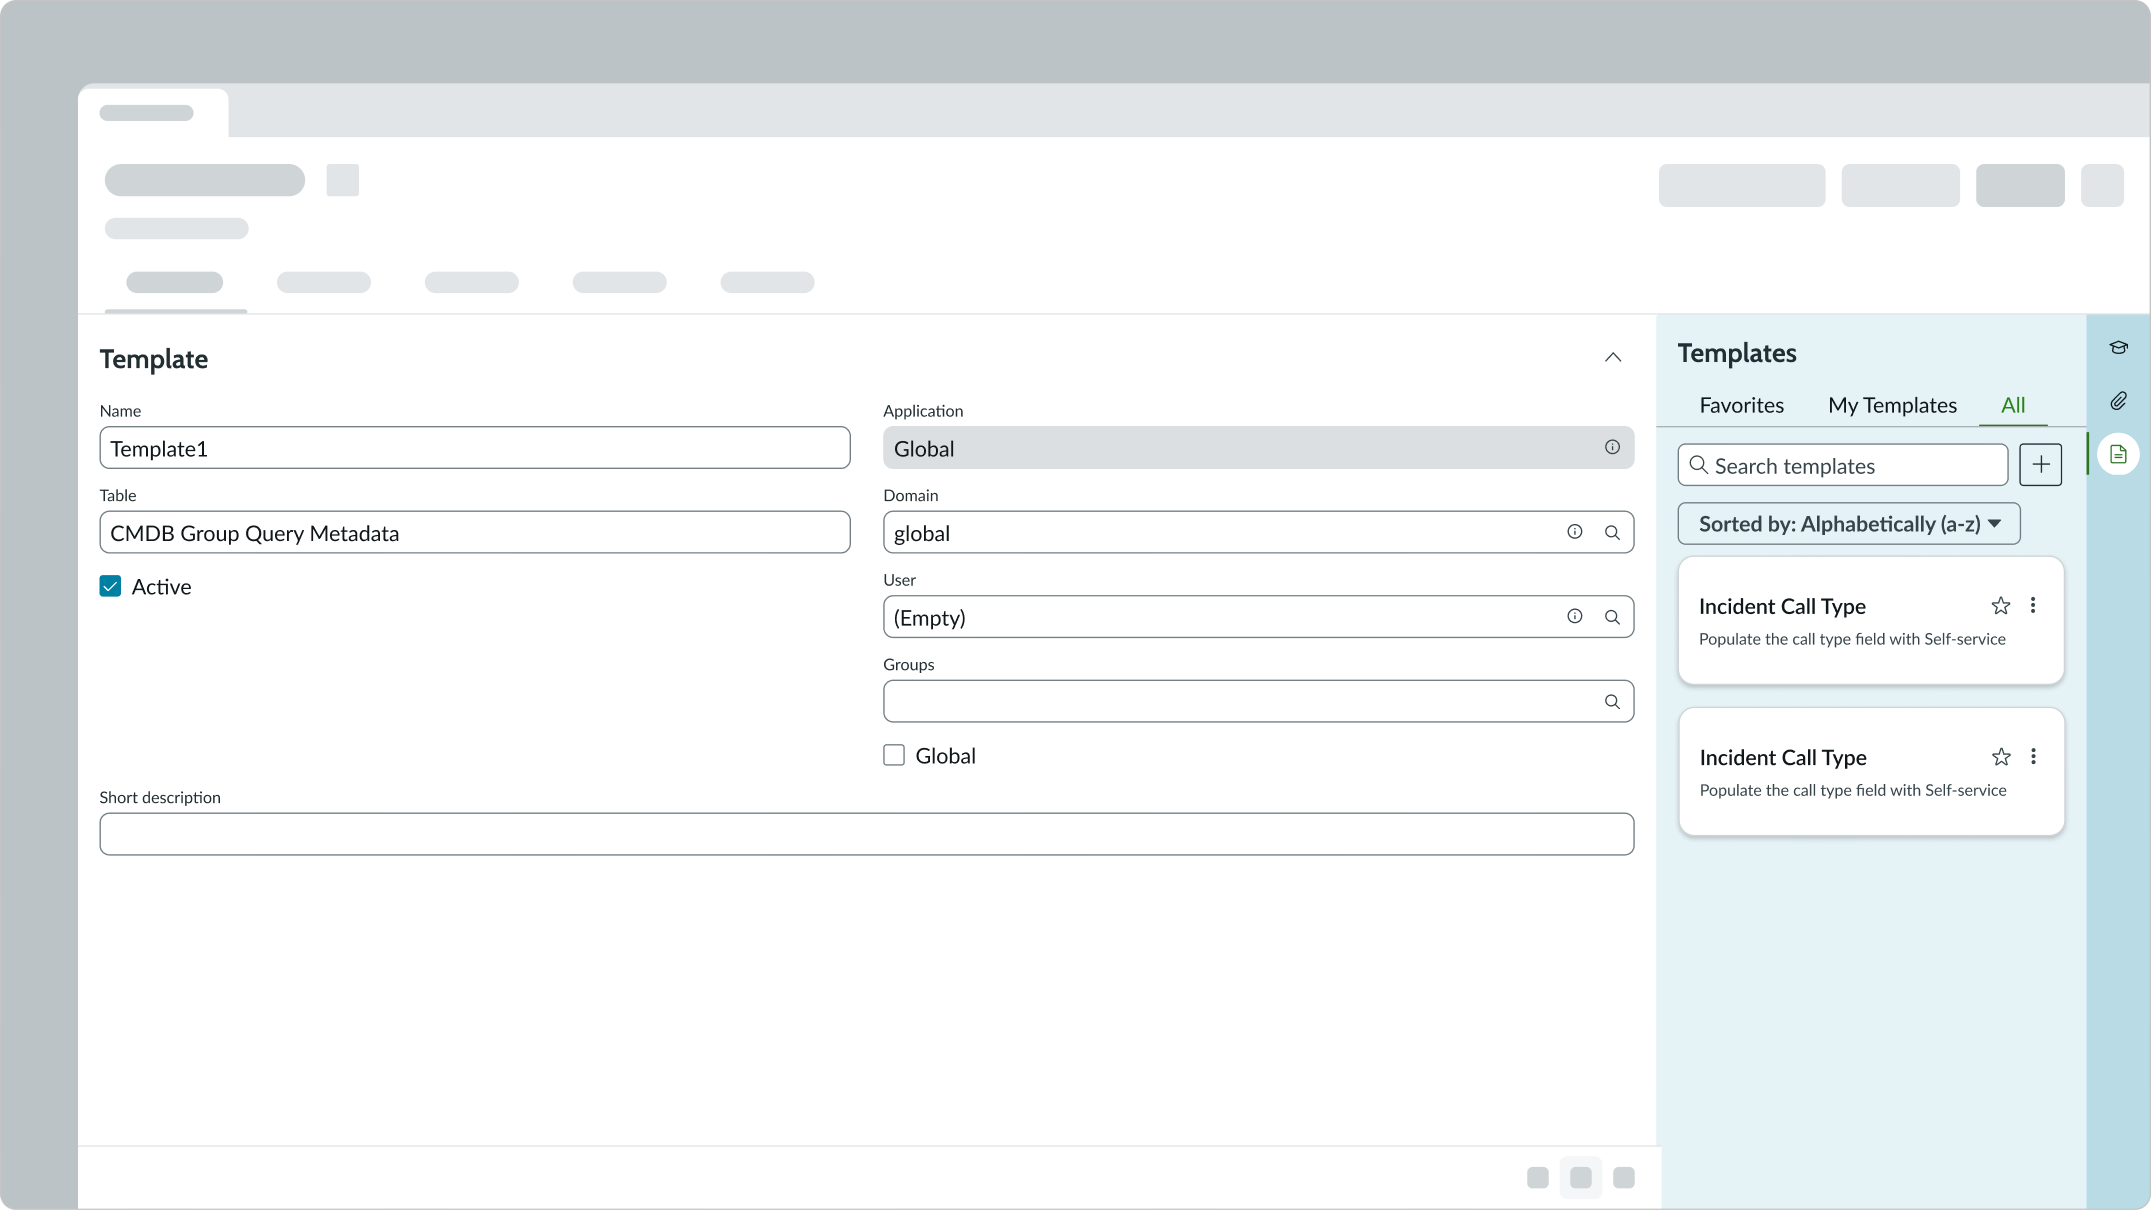View info tooltip on Application field
This screenshot has height=1210, width=2151.
tap(1611, 447)
